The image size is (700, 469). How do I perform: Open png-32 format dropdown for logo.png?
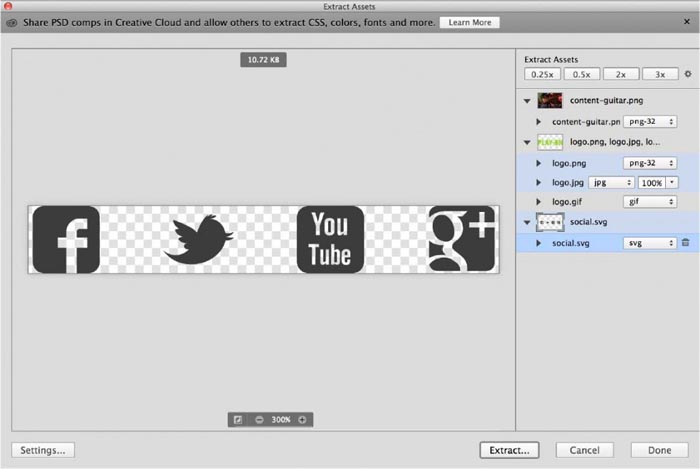[650, 163]
